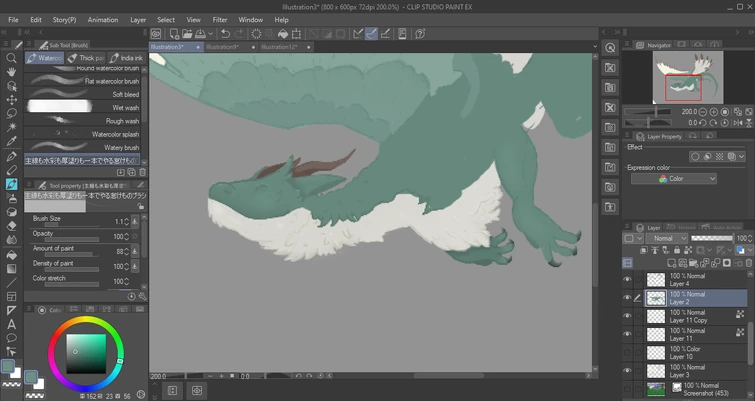This screenshot has height=401, width=755.
Task: Choose the Fill bucket tool
Action: [12, 254]
